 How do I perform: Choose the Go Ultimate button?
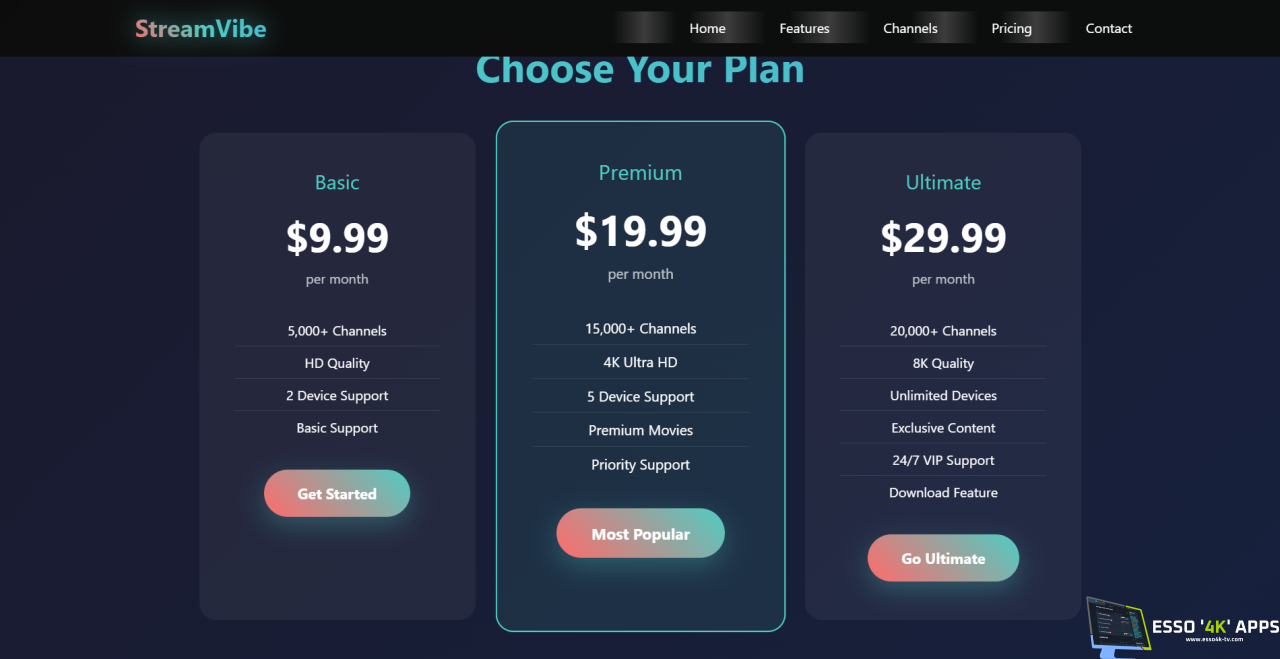click(x=943, y=558)
